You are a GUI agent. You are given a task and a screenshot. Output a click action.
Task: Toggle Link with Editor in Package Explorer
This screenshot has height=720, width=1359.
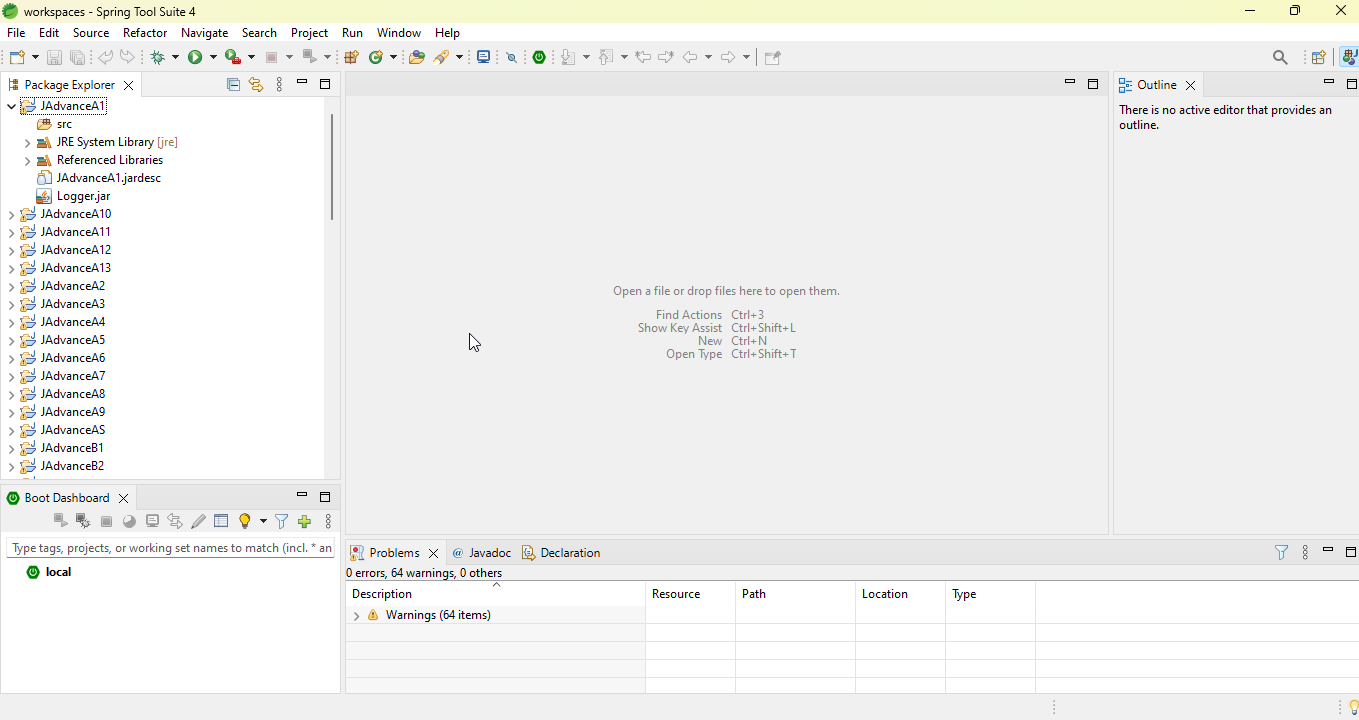[x=256, y=85]
